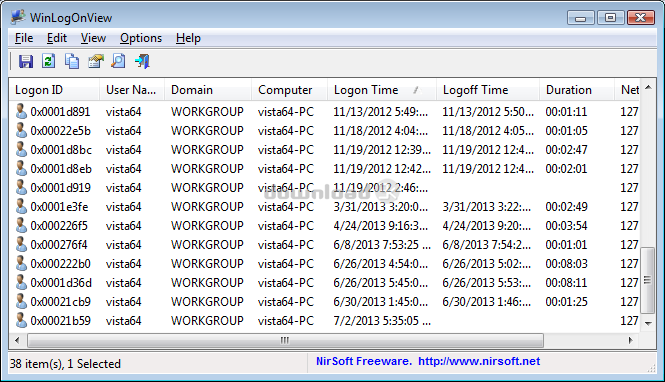665x382 pixels.
Task: Select the user icon for logon 0x00021b59
Action: point(21,321)
